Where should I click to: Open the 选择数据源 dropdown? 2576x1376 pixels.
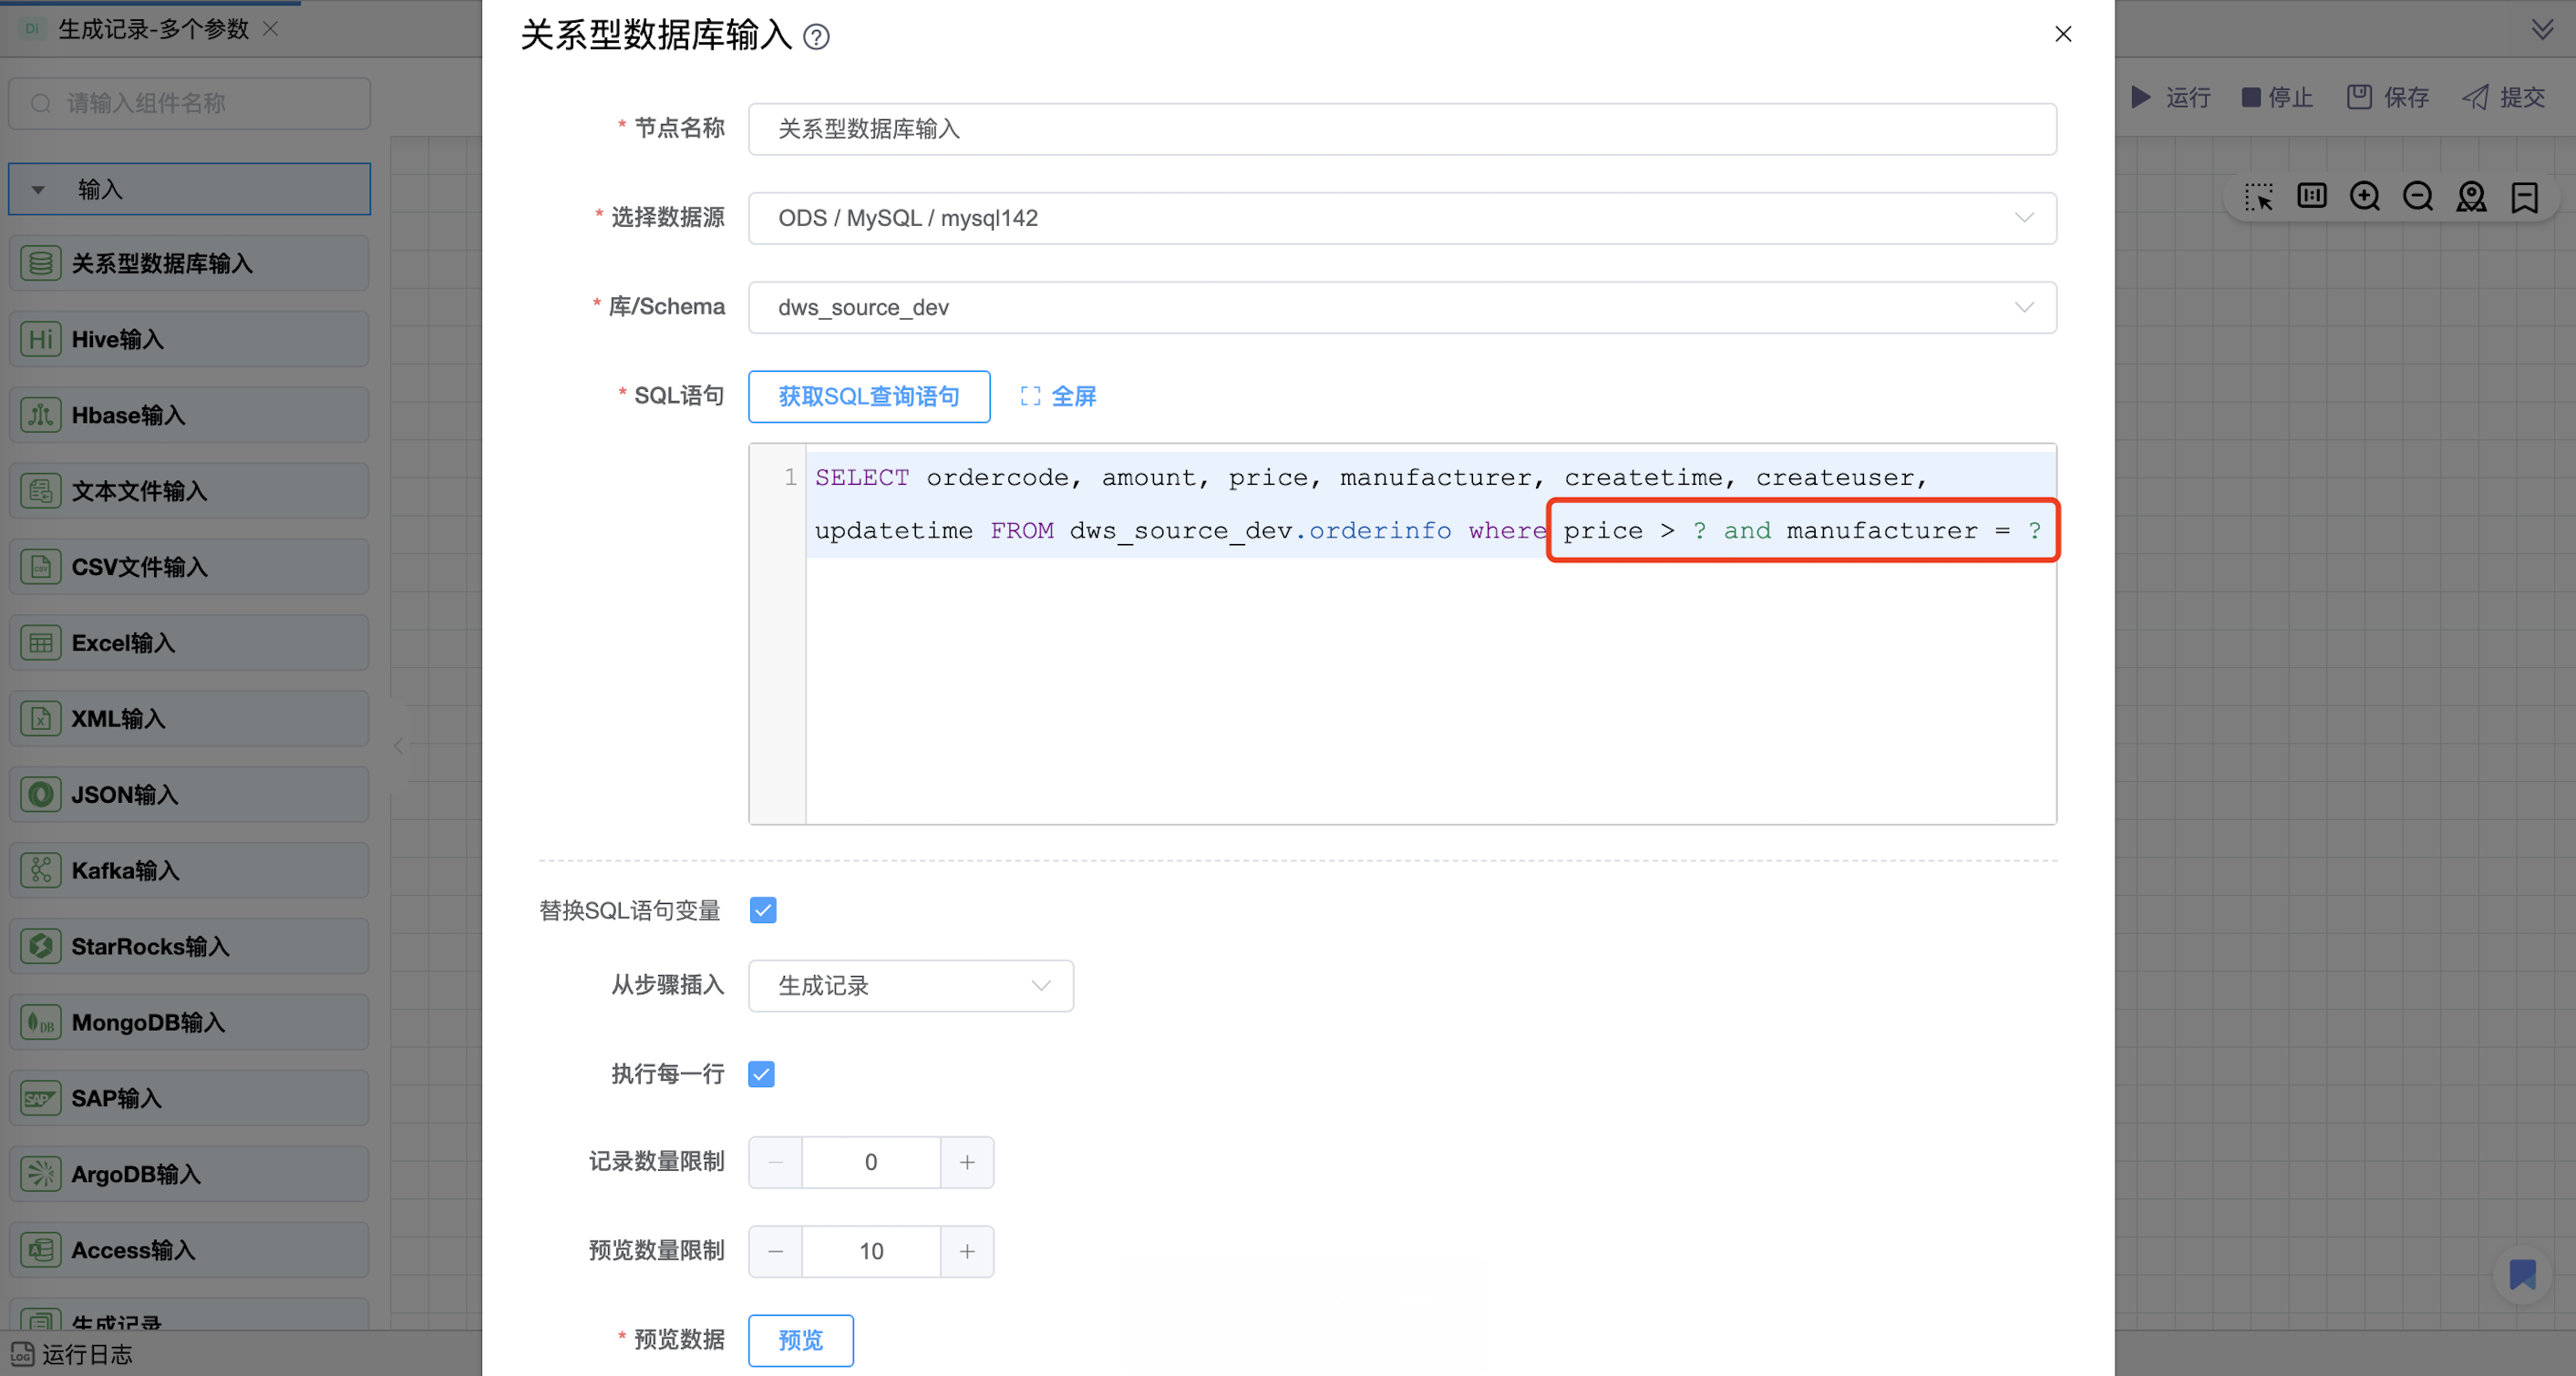1401,218
